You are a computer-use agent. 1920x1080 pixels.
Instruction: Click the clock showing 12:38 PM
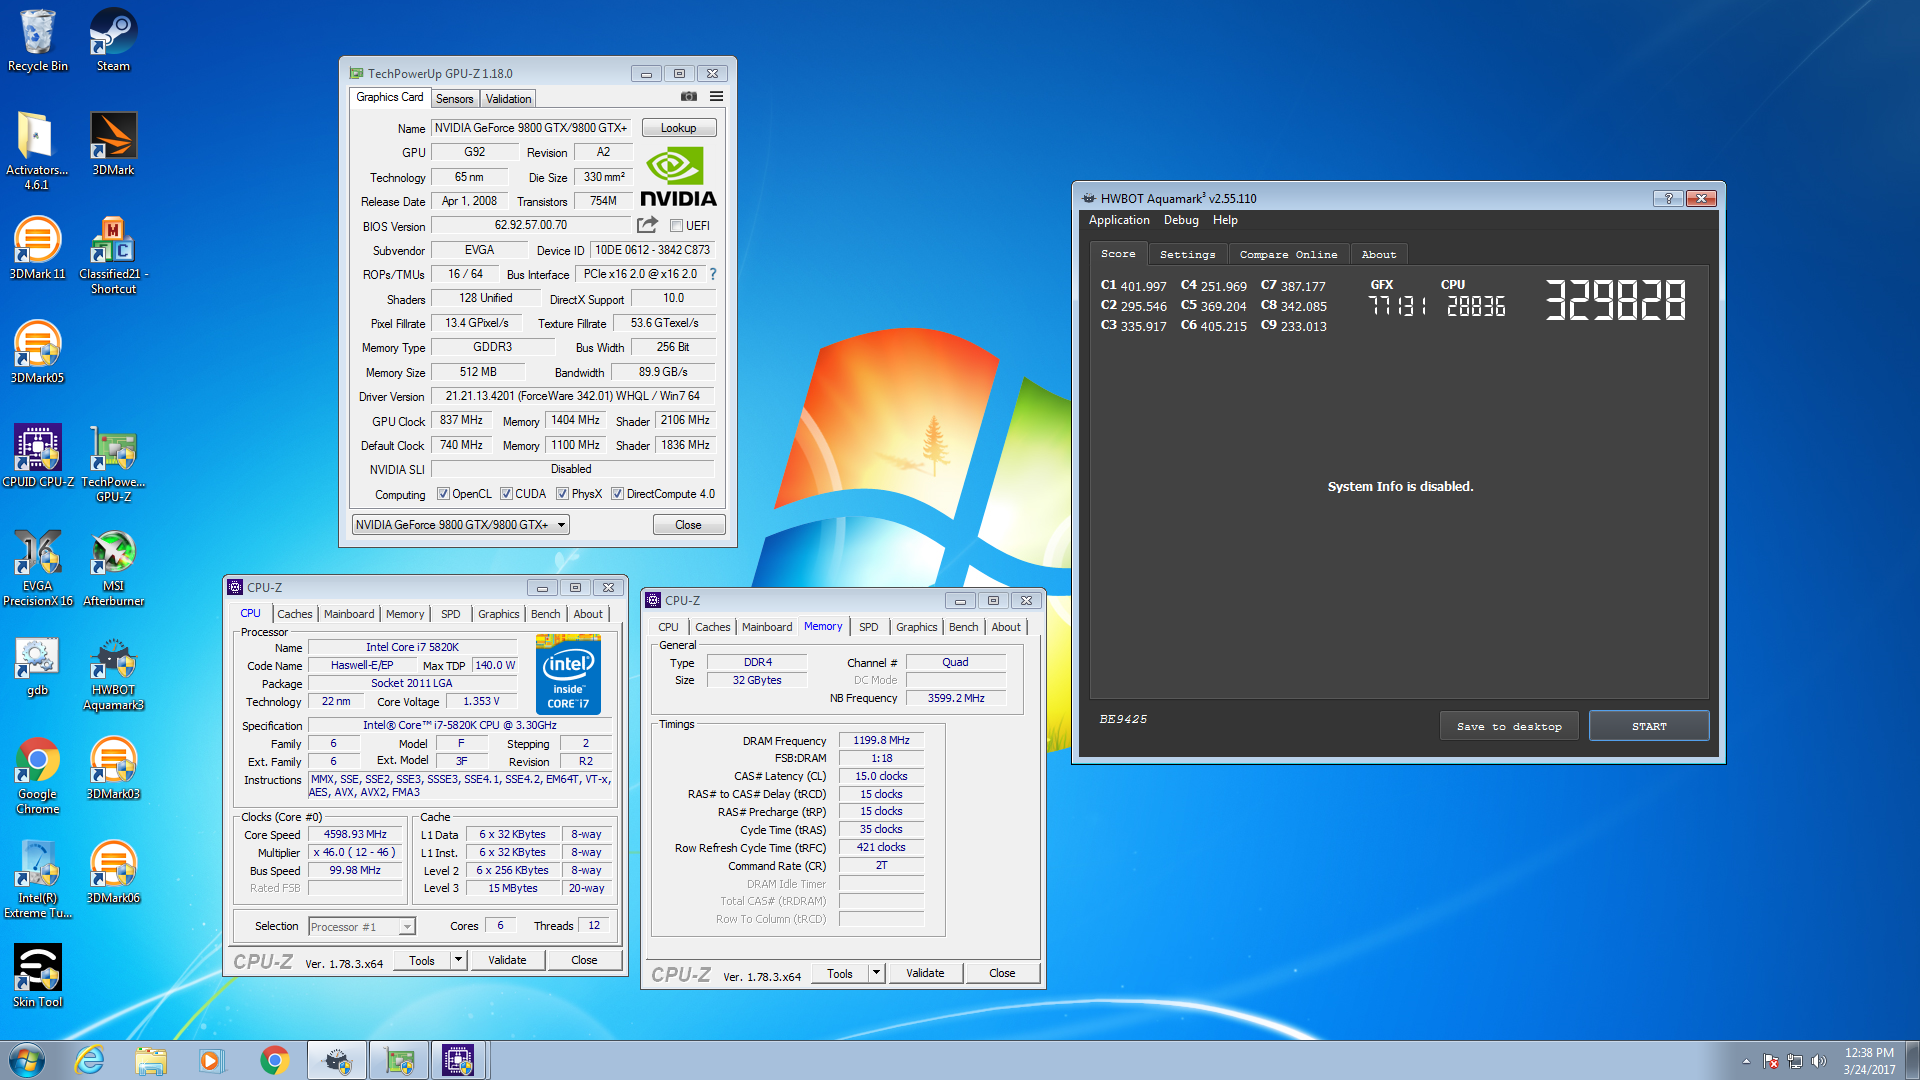1869,1053
